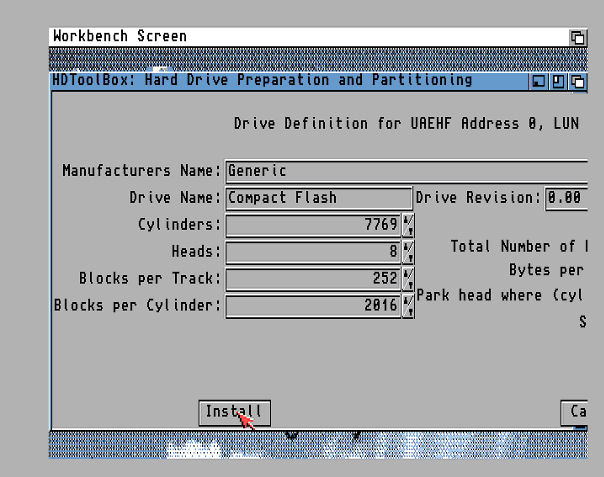Click the Install button

(234, 413)
